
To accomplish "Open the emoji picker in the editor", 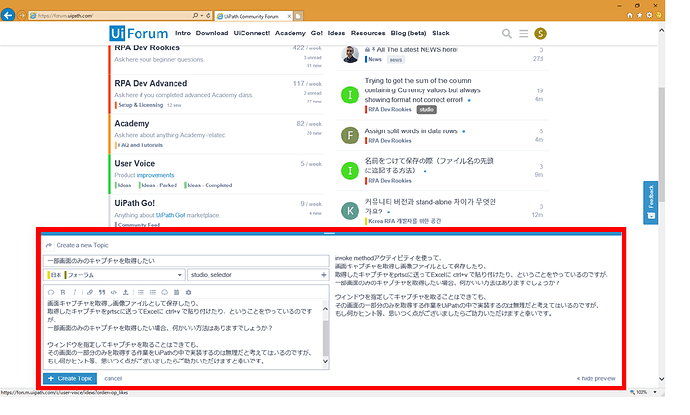I will tap(165, 292).
